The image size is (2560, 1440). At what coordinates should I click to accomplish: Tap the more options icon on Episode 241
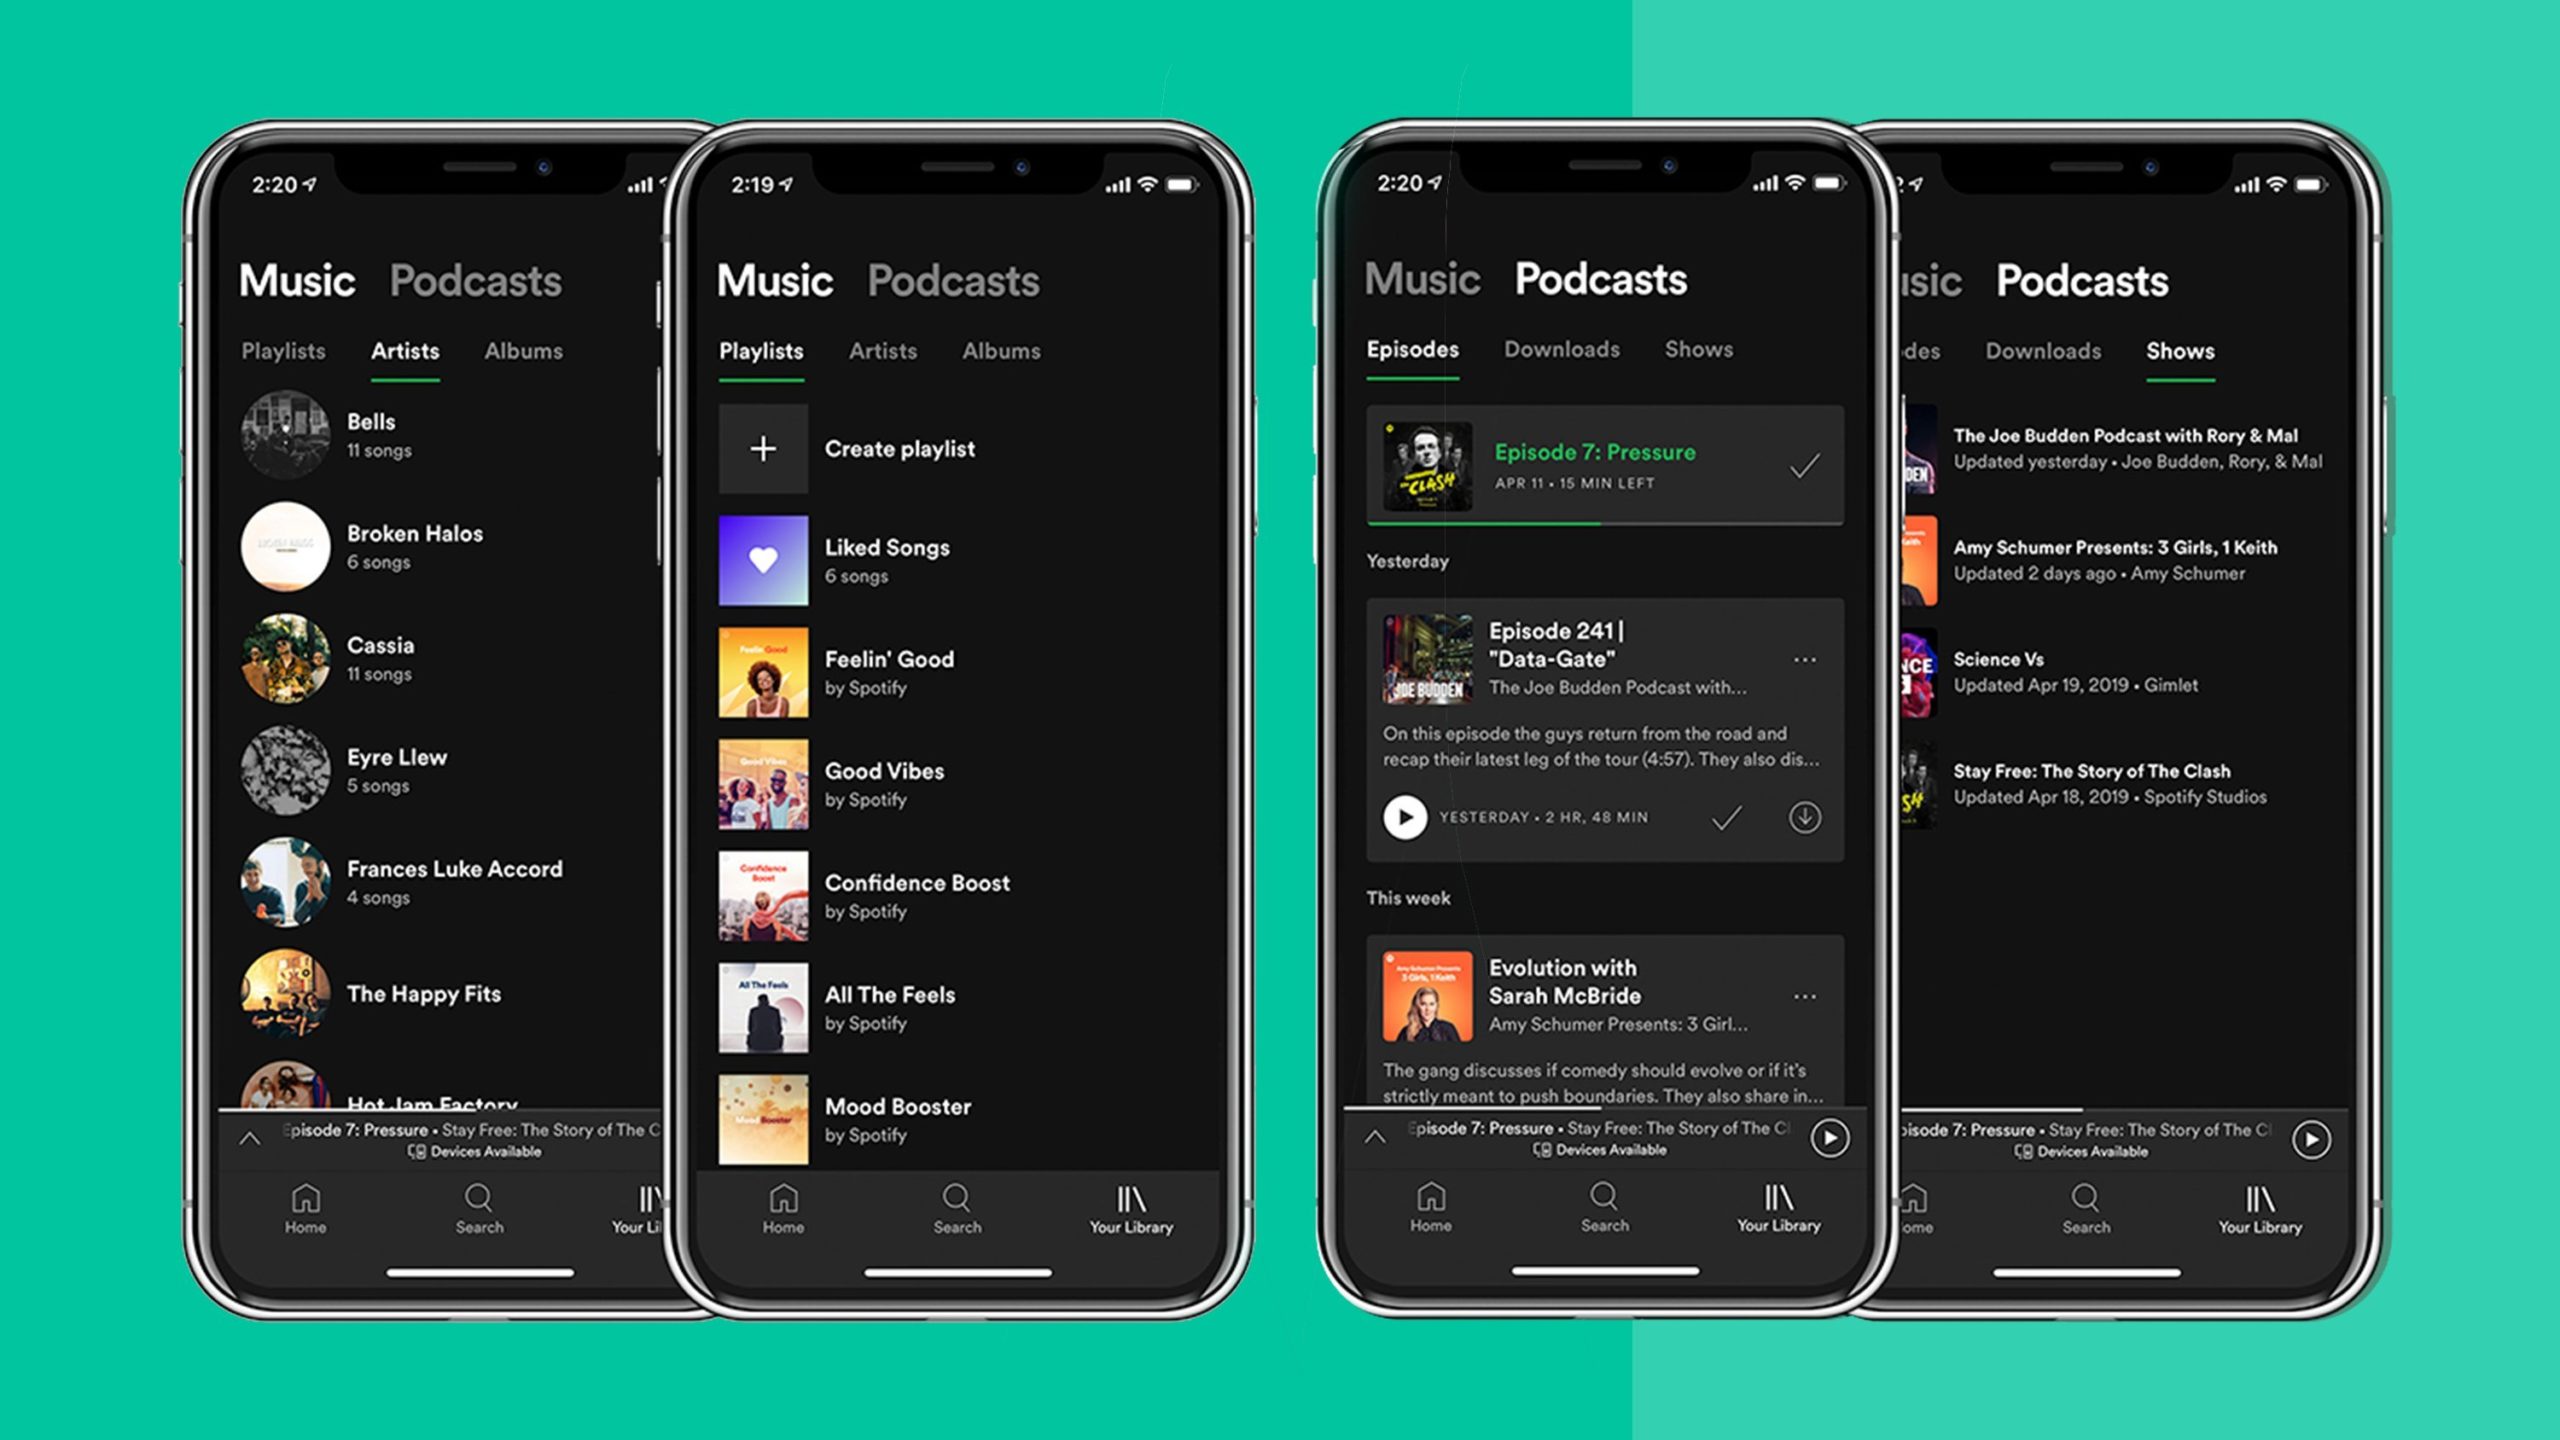coord(1807,659)
